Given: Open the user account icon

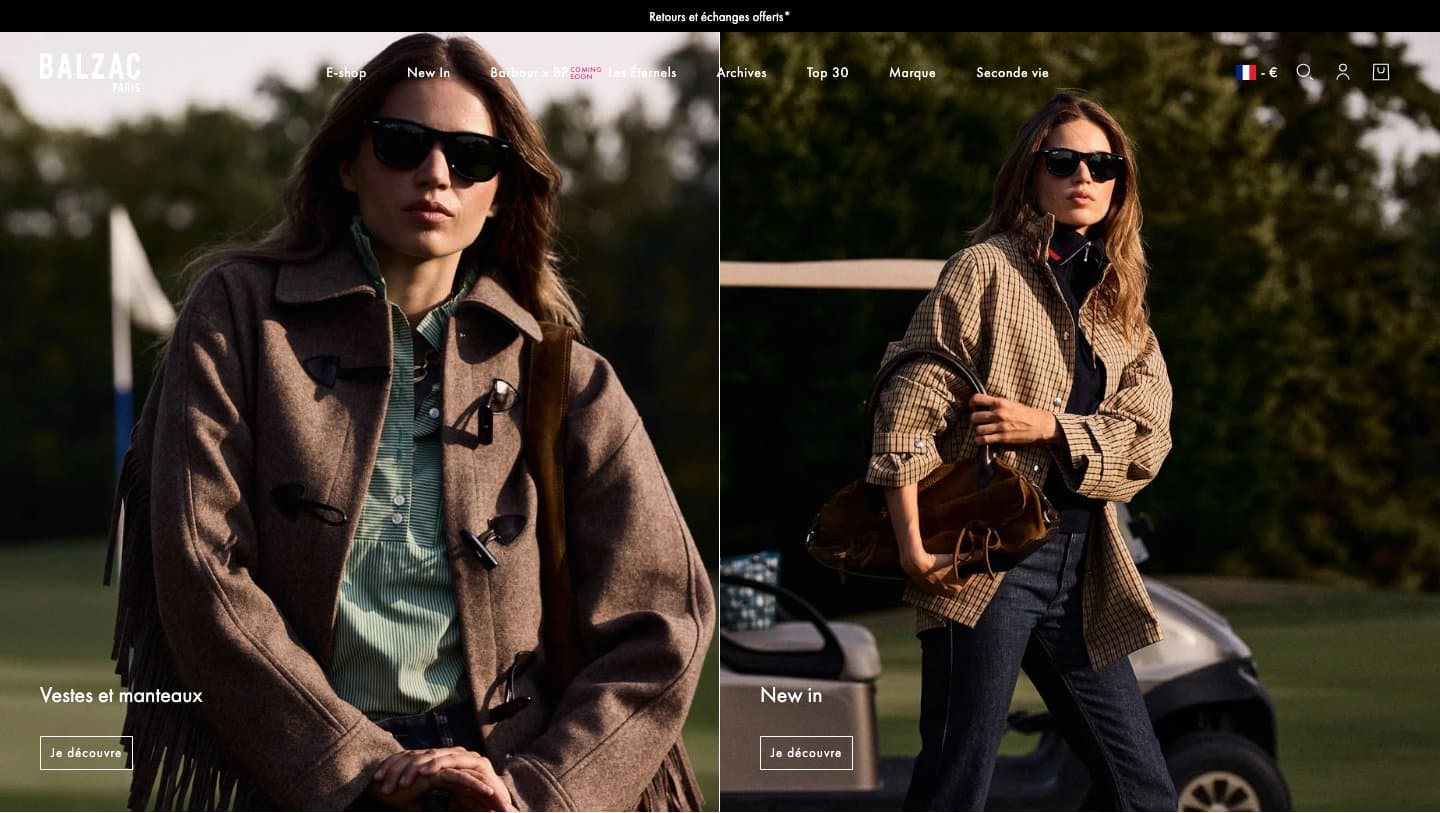Looking at the screenshot, I should point(1343,72).
